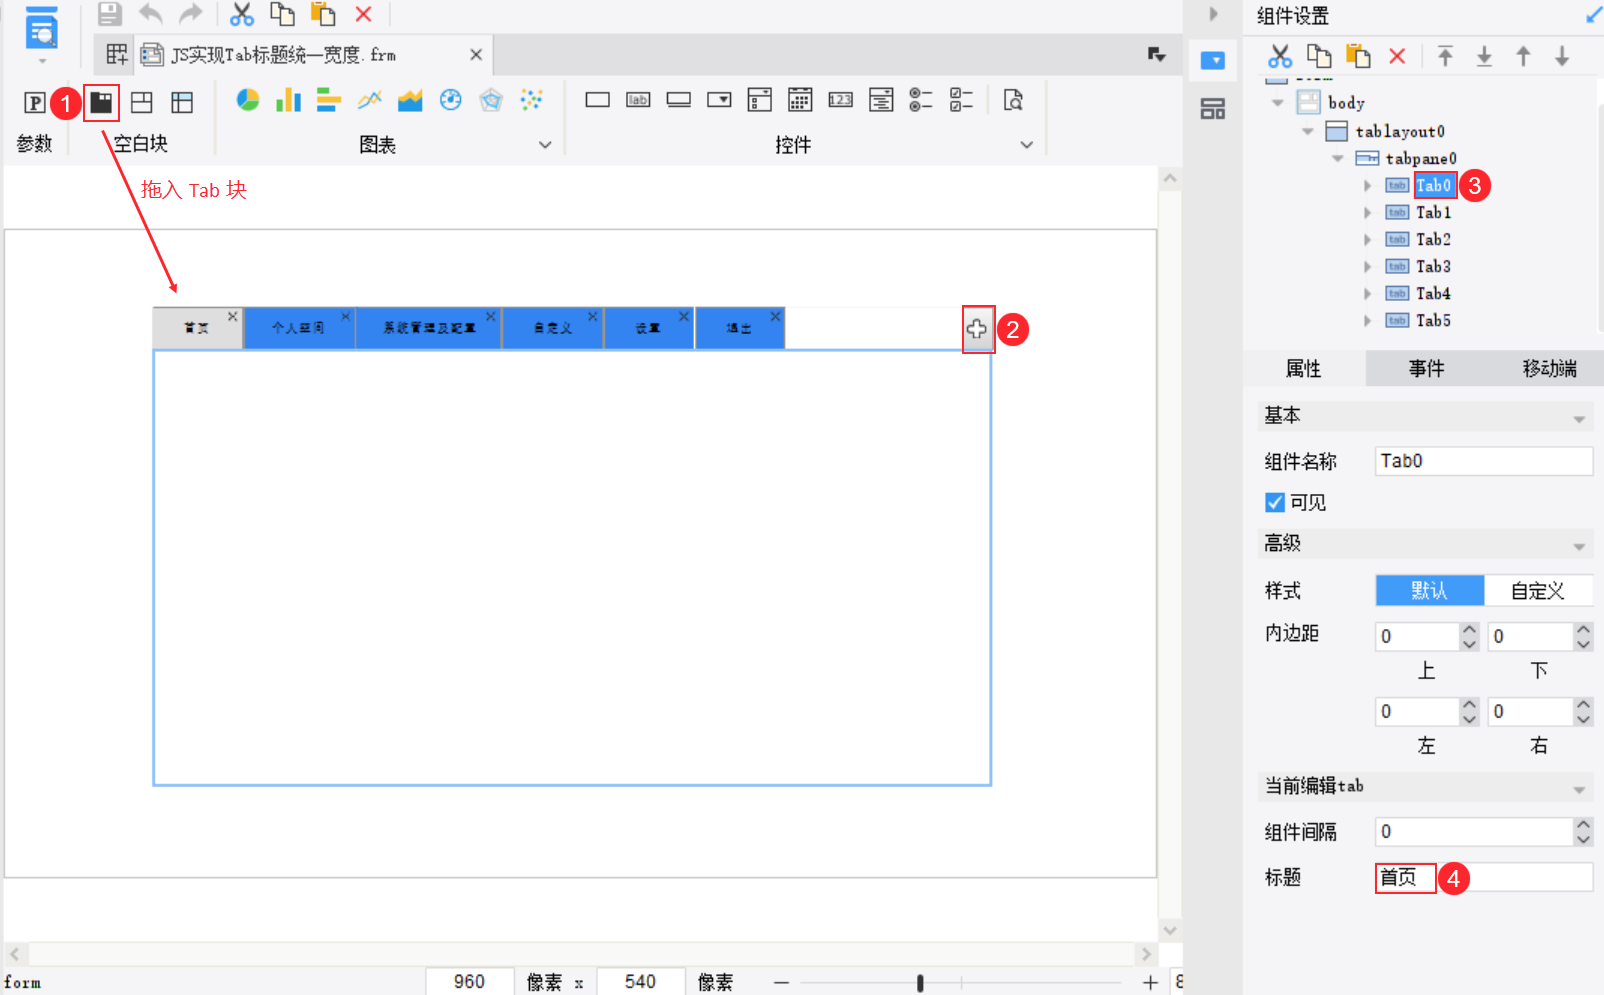Viewport: 1604px width, 995px height.
Task: Select the radar chart icon
Action: [491, 100]
